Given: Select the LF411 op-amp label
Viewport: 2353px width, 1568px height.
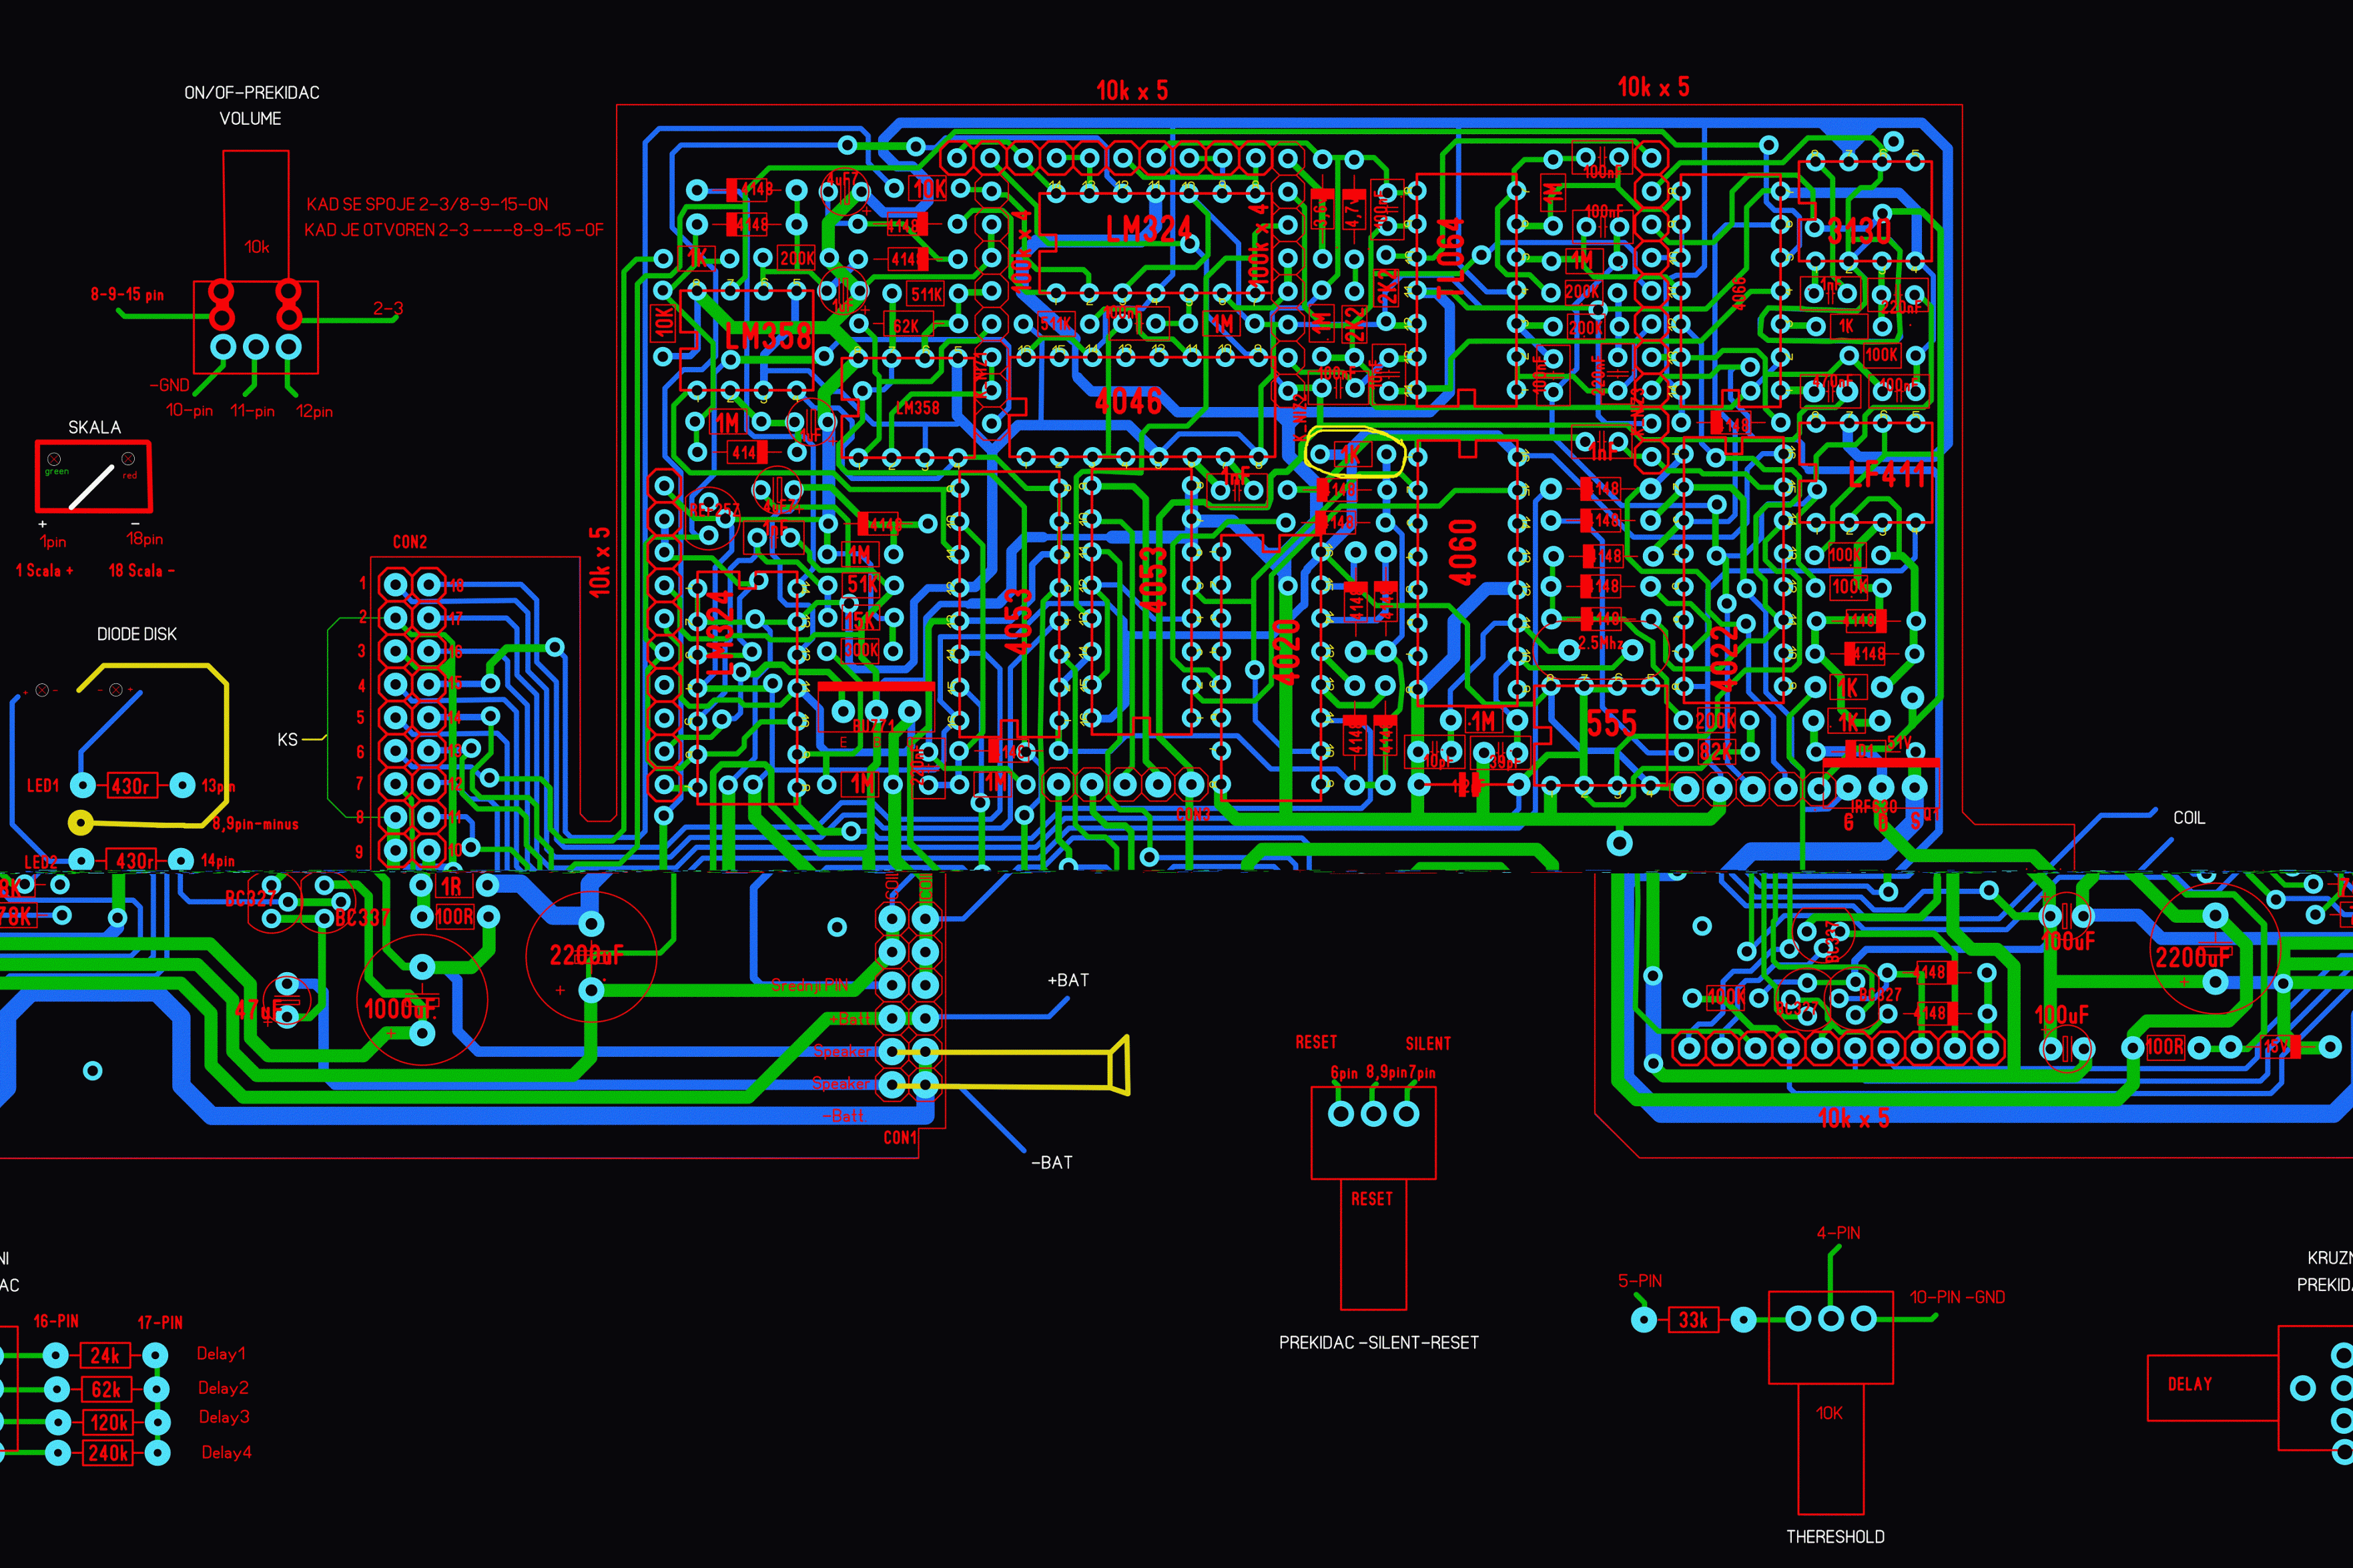Looking at the screenshot, I should [1886, 475].
